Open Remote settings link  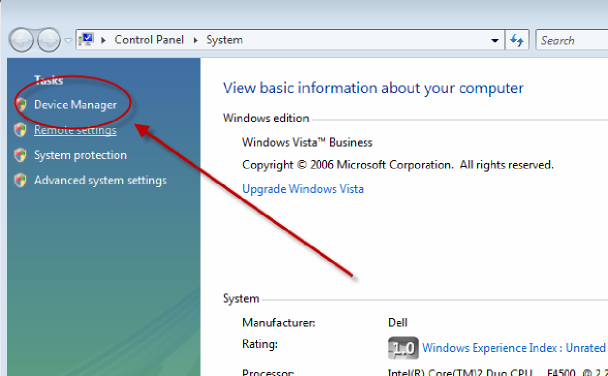[x=75, y=130]
